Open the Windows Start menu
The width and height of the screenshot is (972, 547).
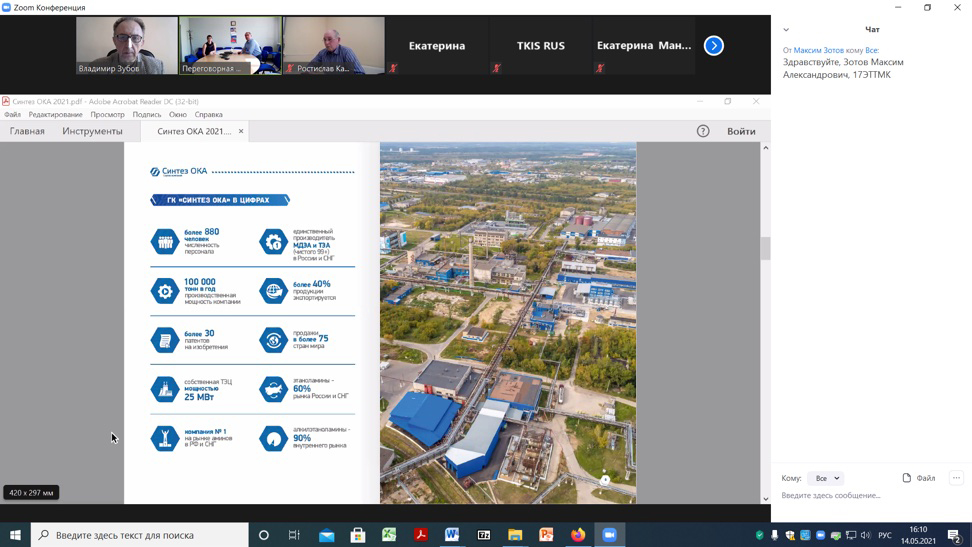point(15,535)
